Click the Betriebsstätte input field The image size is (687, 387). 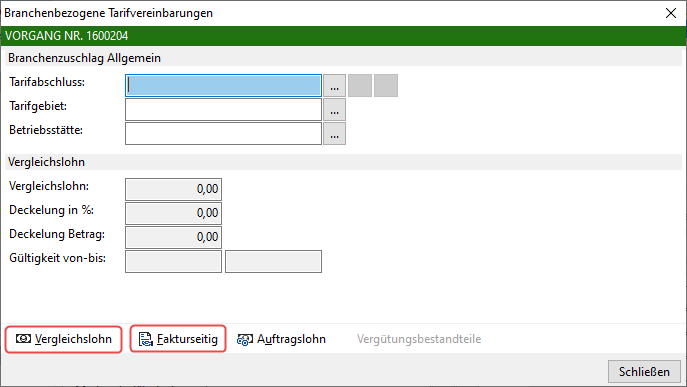(x=223, y=134)
